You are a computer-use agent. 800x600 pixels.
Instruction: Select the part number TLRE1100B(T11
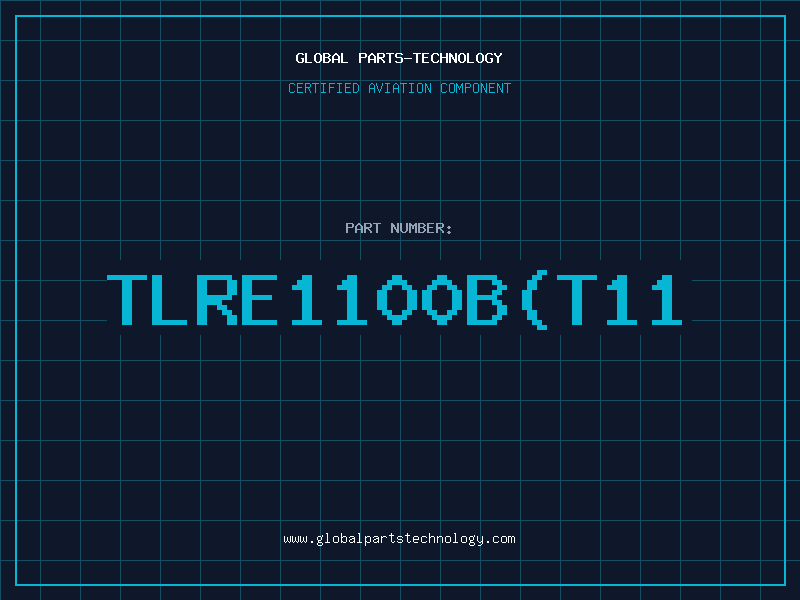(x=394, y=301)
